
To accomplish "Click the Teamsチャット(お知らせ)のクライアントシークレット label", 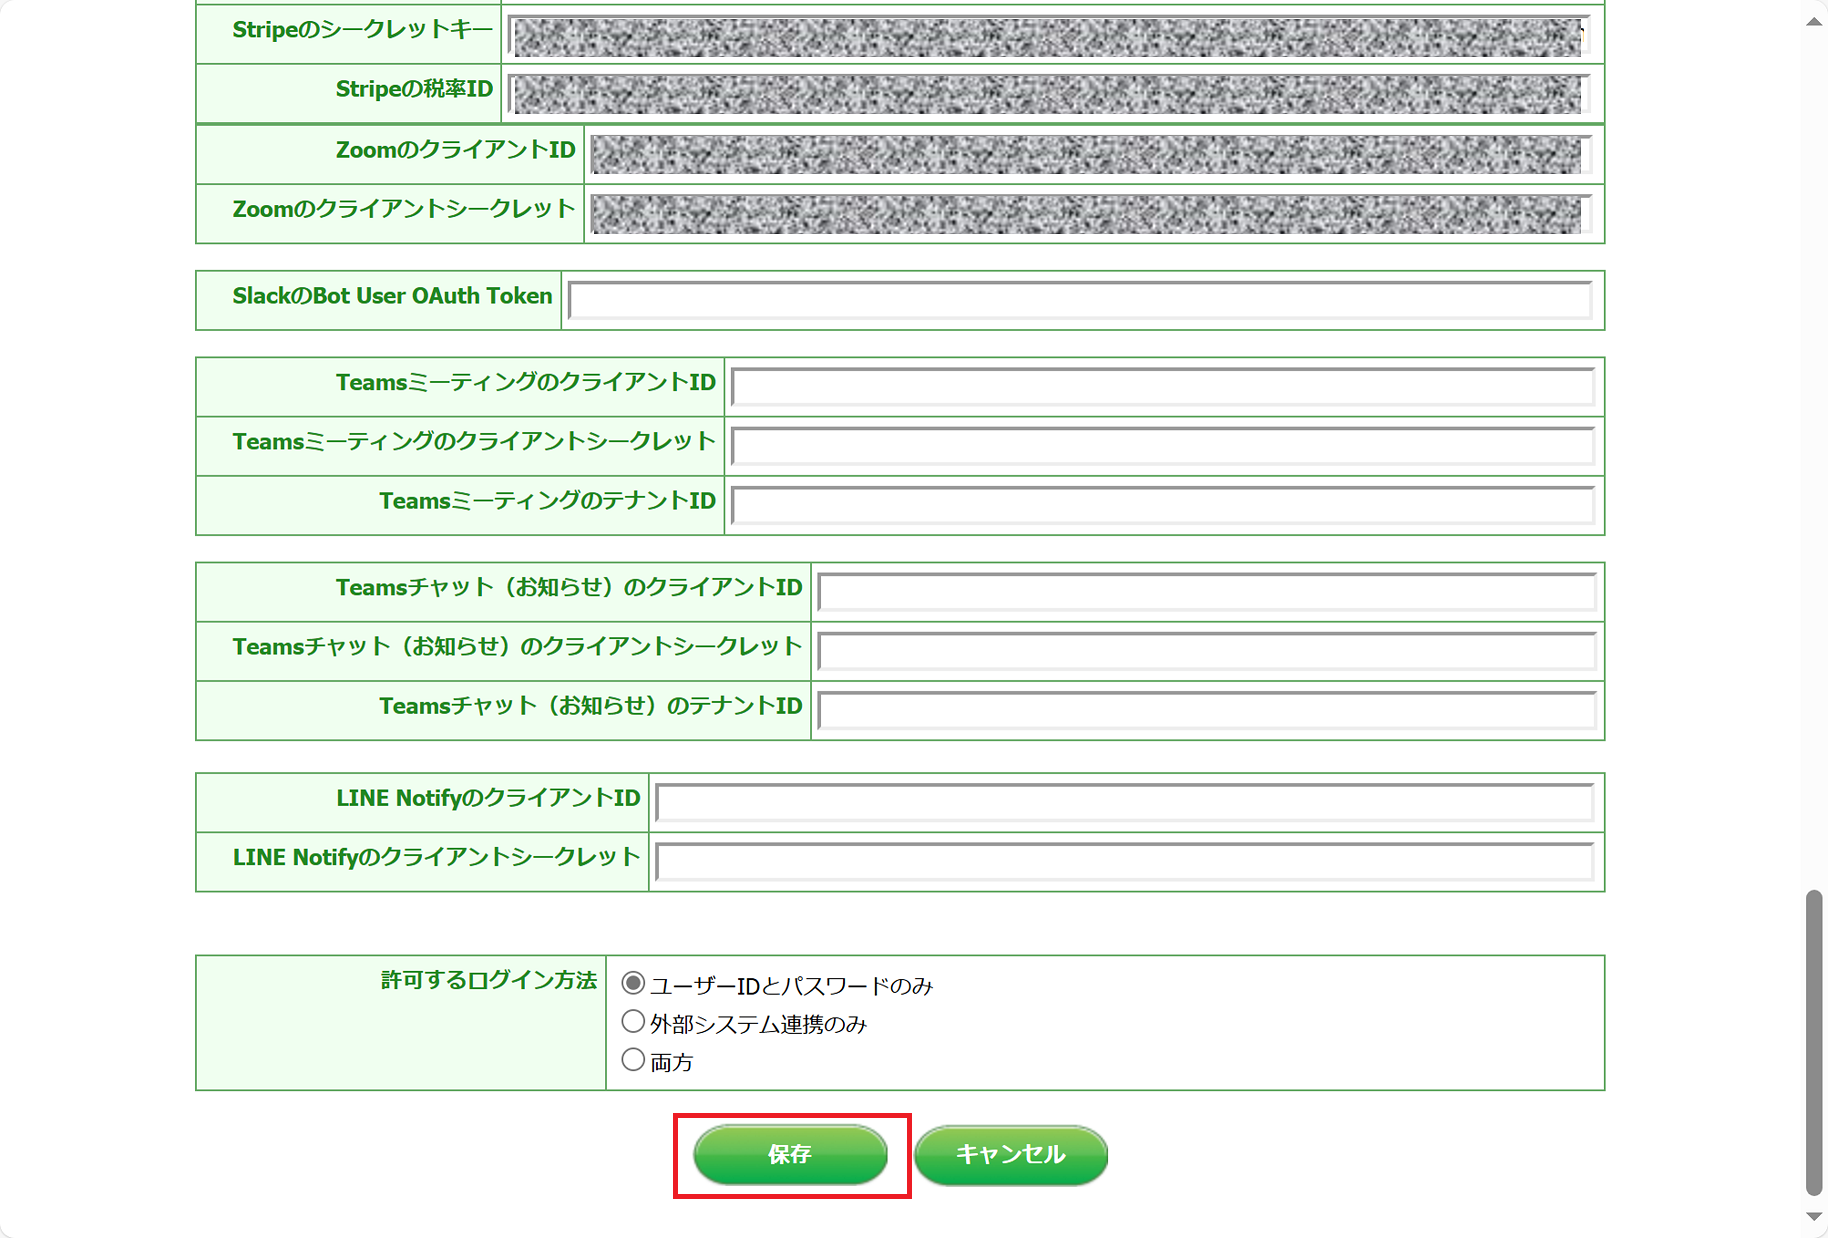I will pos(517,646).
